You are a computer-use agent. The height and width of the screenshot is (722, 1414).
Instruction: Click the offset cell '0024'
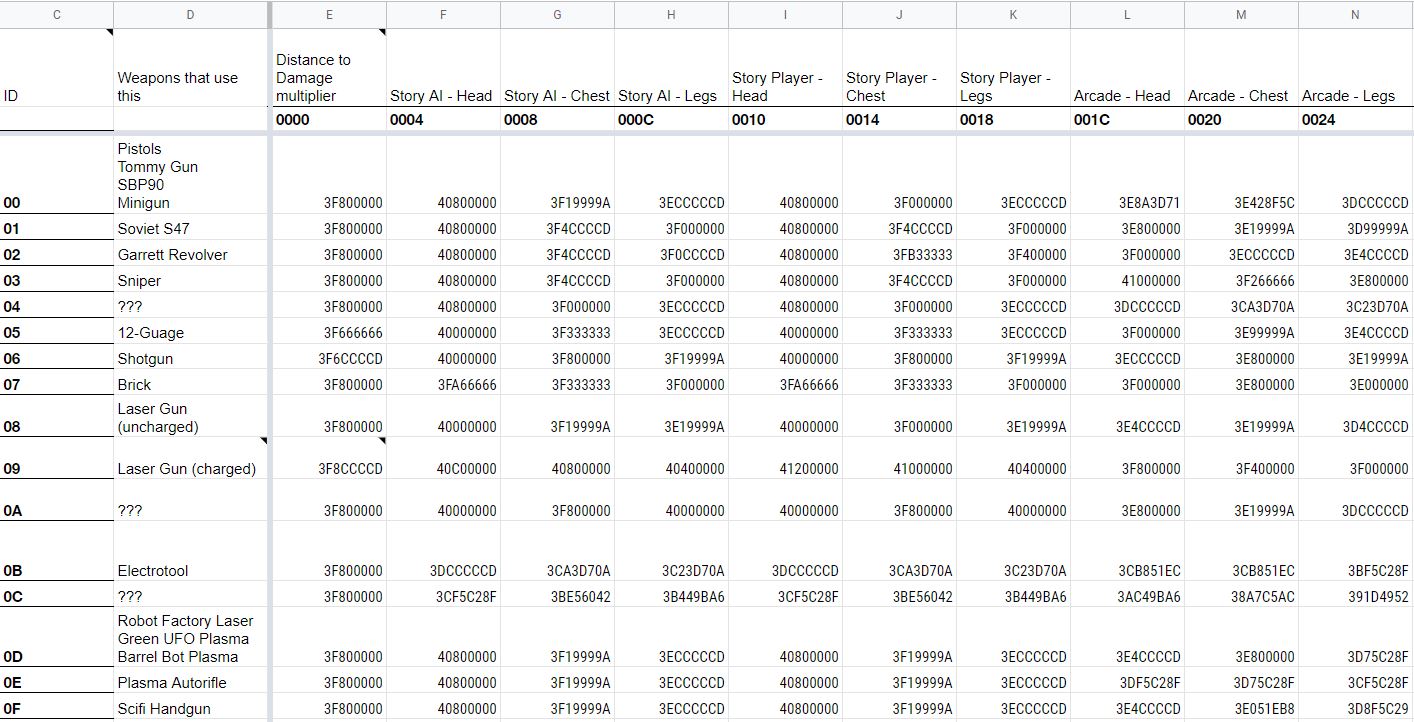point(1355,119)
